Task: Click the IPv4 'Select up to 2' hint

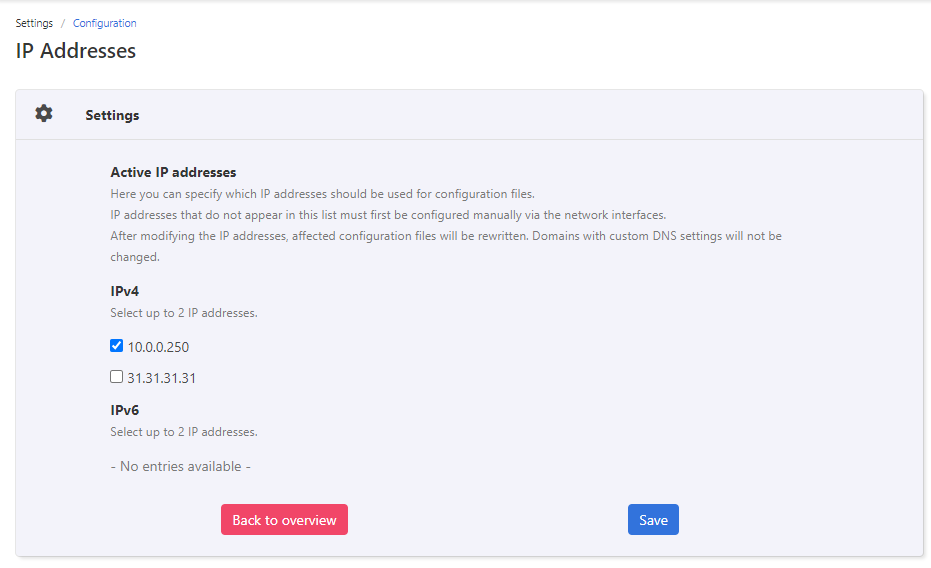Action: click(x=184, y=313)
